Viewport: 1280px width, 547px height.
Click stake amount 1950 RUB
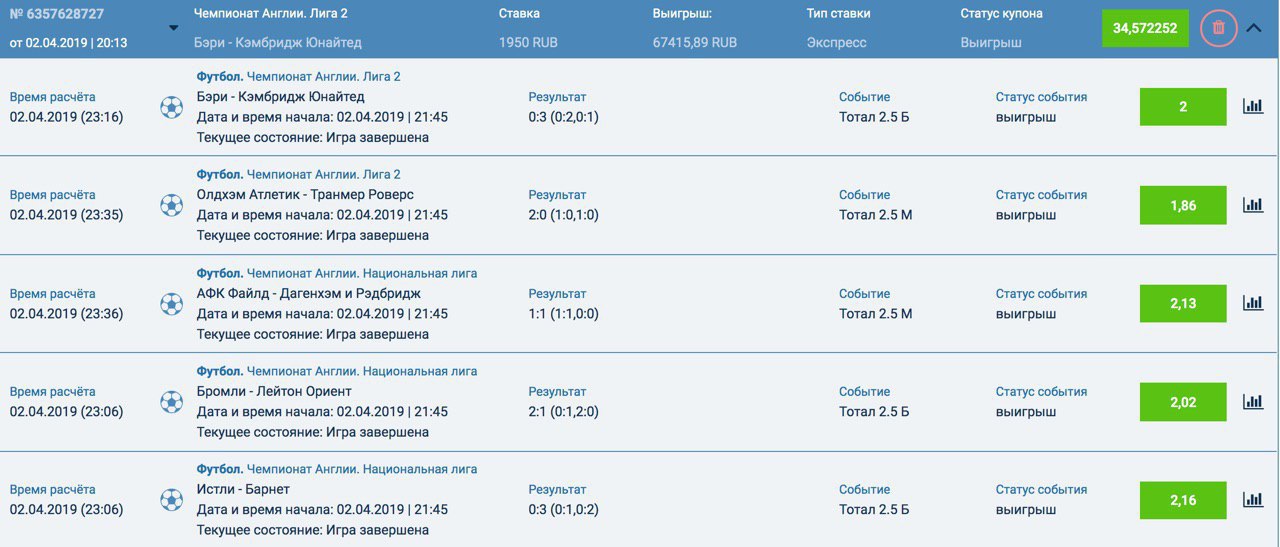tap(530, 43)
